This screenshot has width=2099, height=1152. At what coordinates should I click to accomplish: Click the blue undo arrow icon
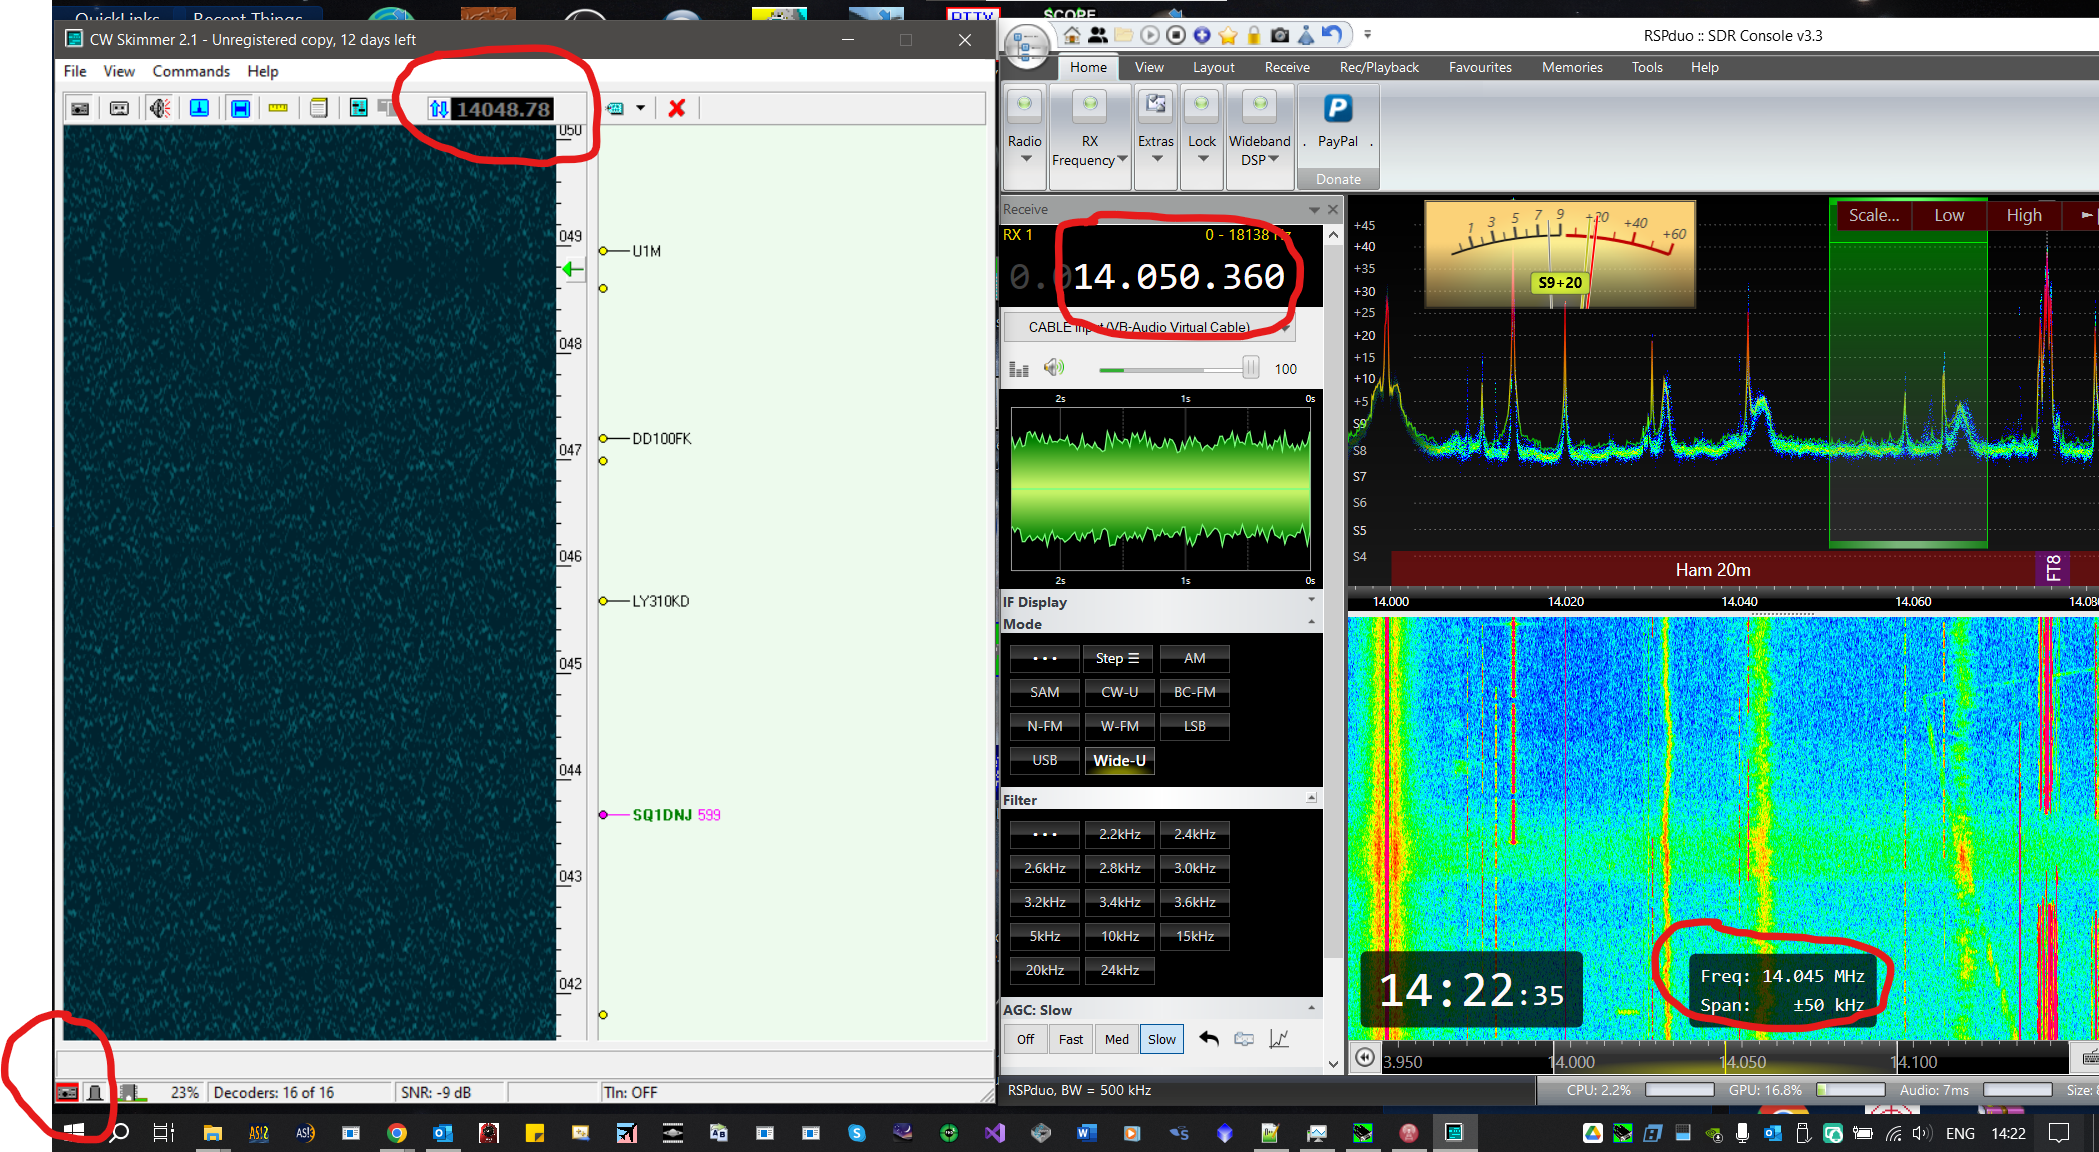pyautogui.click(x=1331, y=35)
